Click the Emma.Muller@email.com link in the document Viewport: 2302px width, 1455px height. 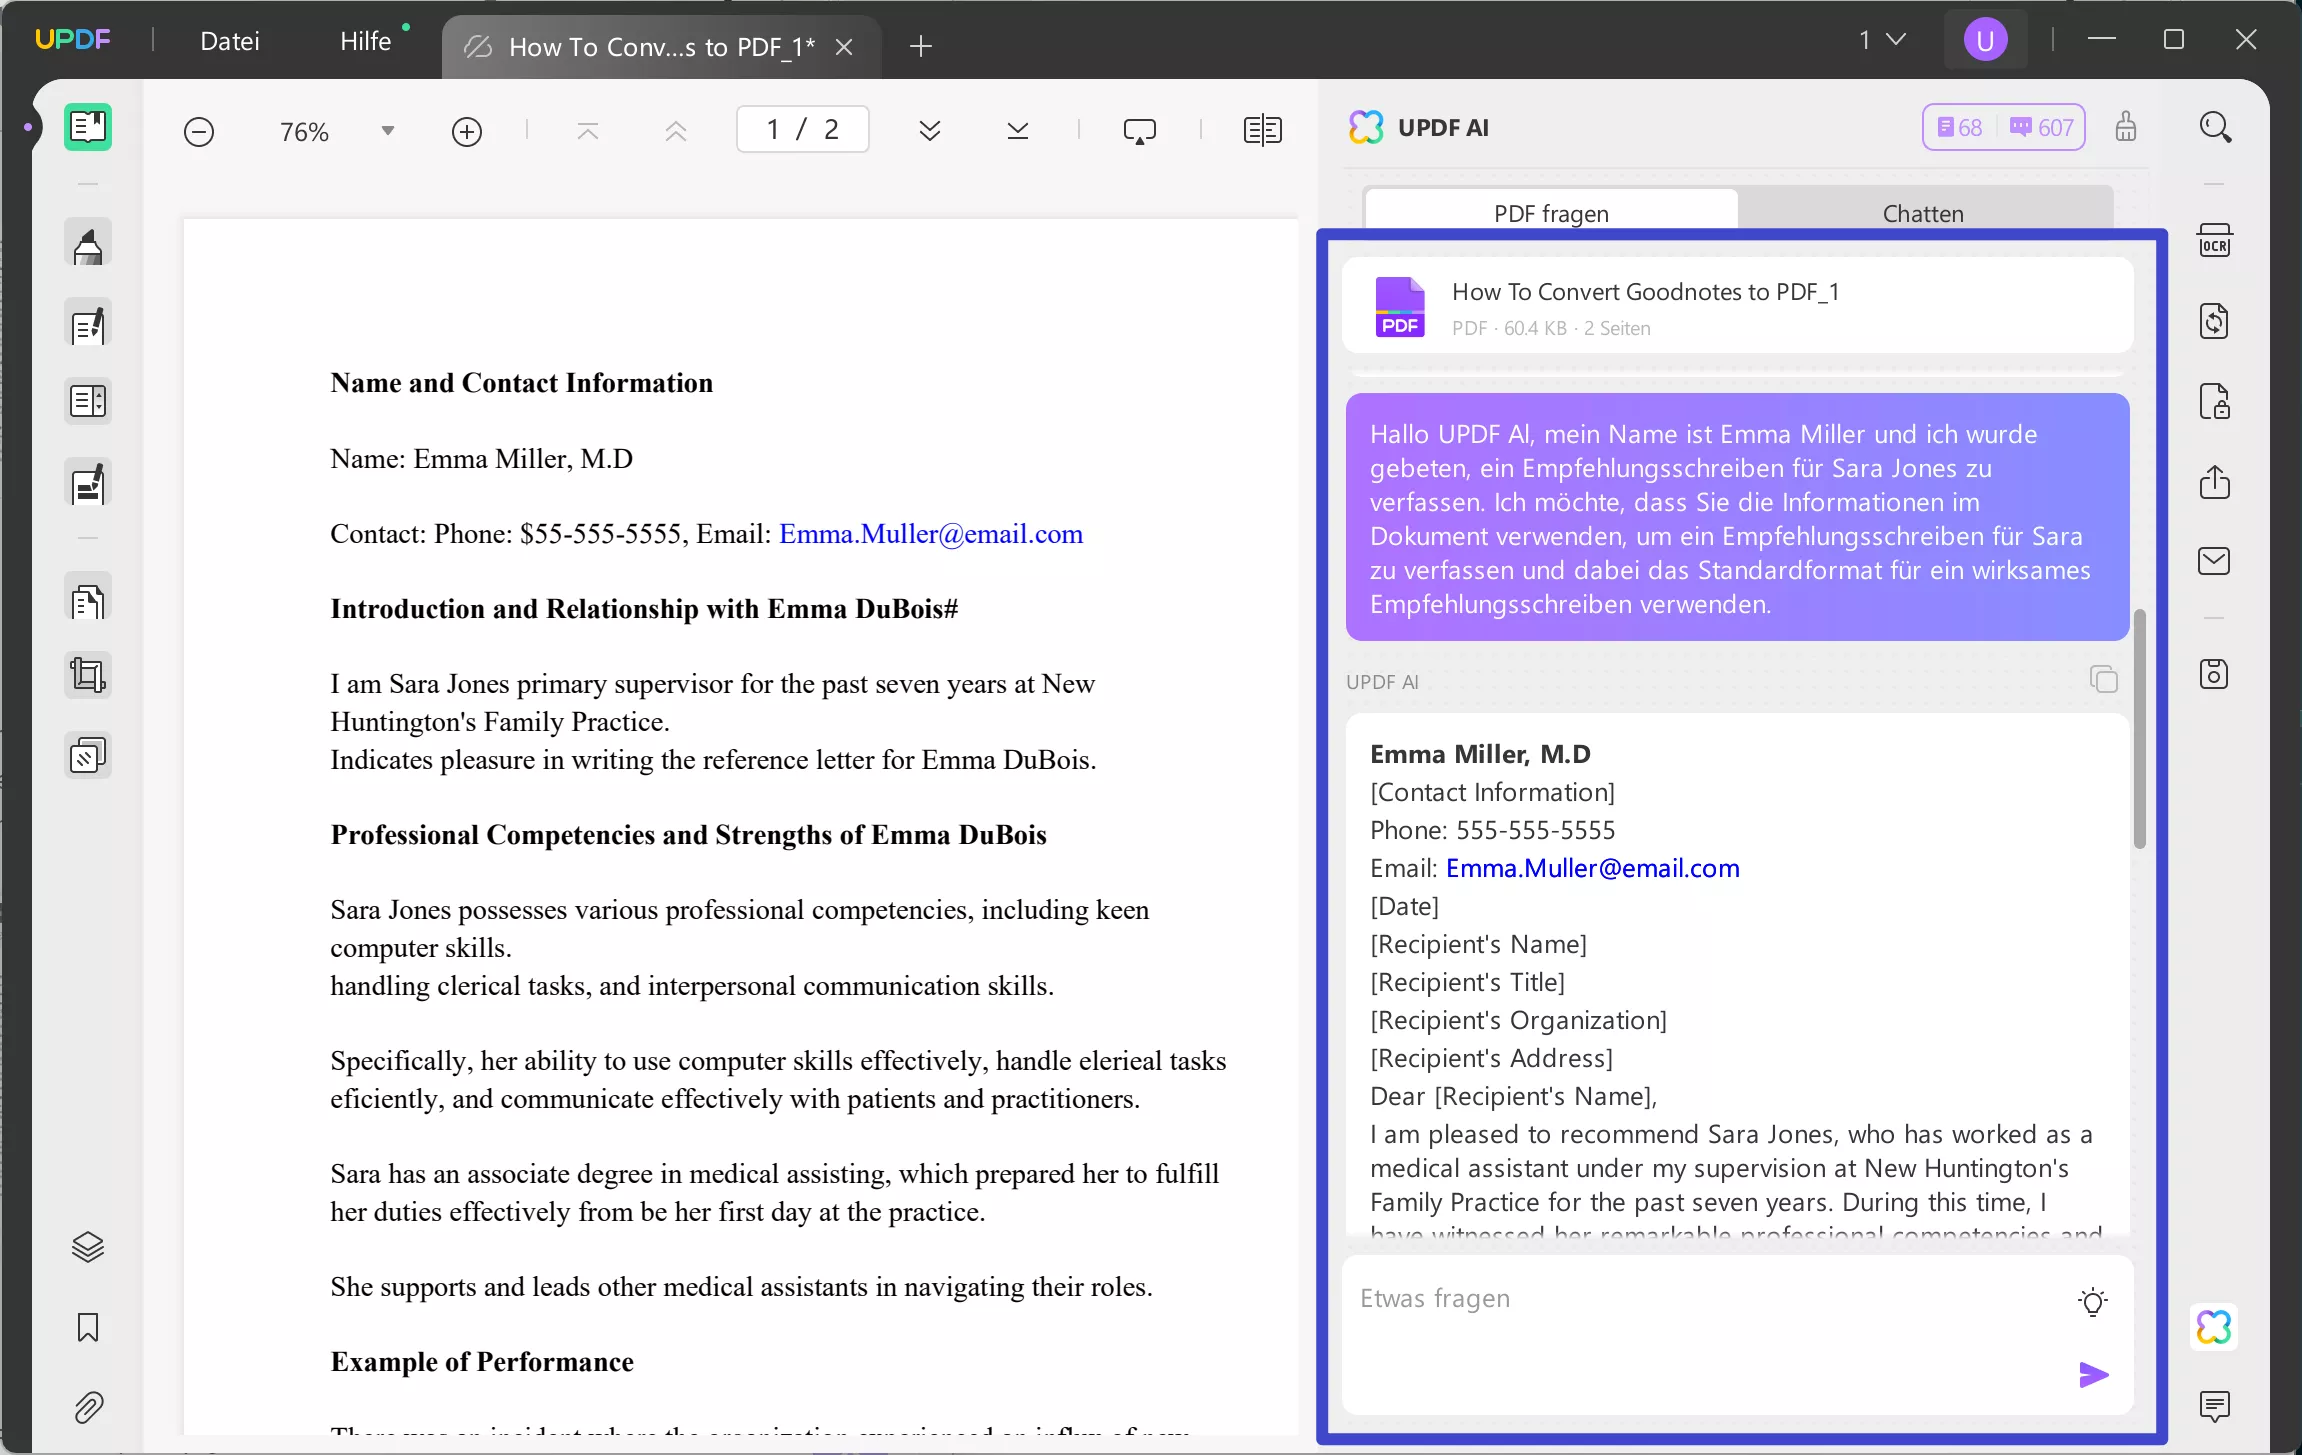(x=930, y=534)
